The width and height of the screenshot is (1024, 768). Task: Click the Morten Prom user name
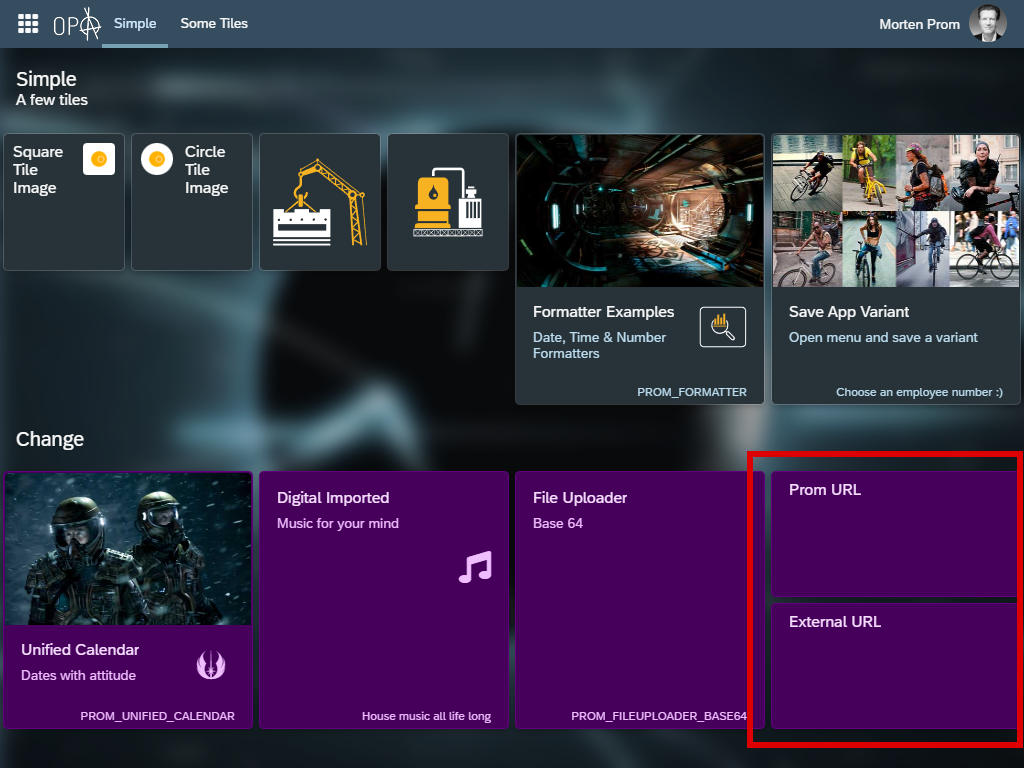(x=919, y=24)
